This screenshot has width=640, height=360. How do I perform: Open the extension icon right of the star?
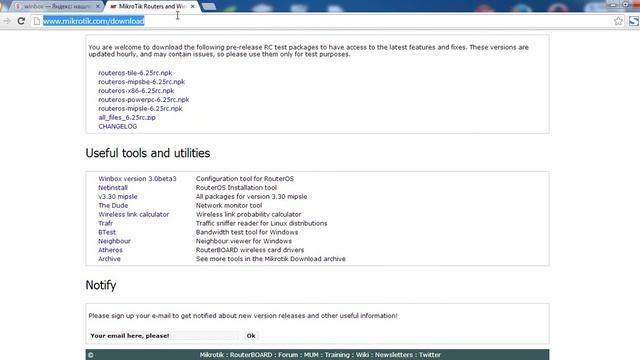point(633,21)
